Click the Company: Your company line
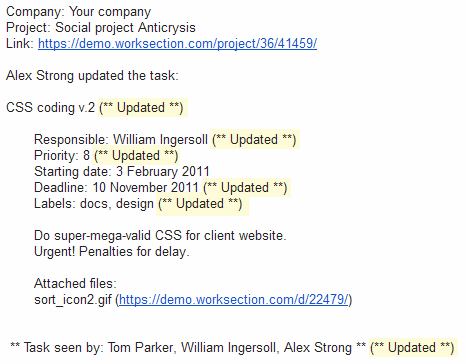 coord(79,12)
